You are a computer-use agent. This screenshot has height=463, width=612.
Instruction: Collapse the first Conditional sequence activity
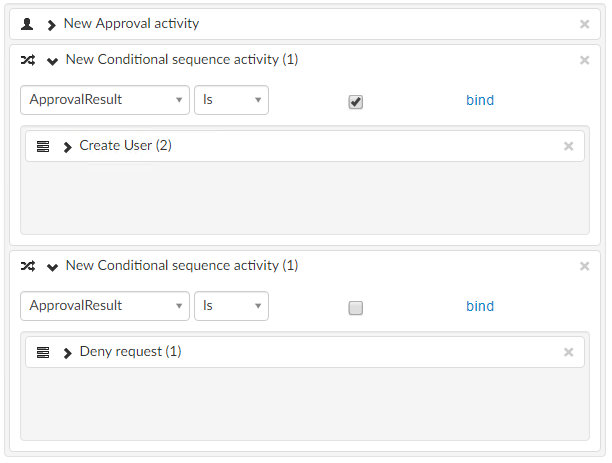click(x=52, y=61)
